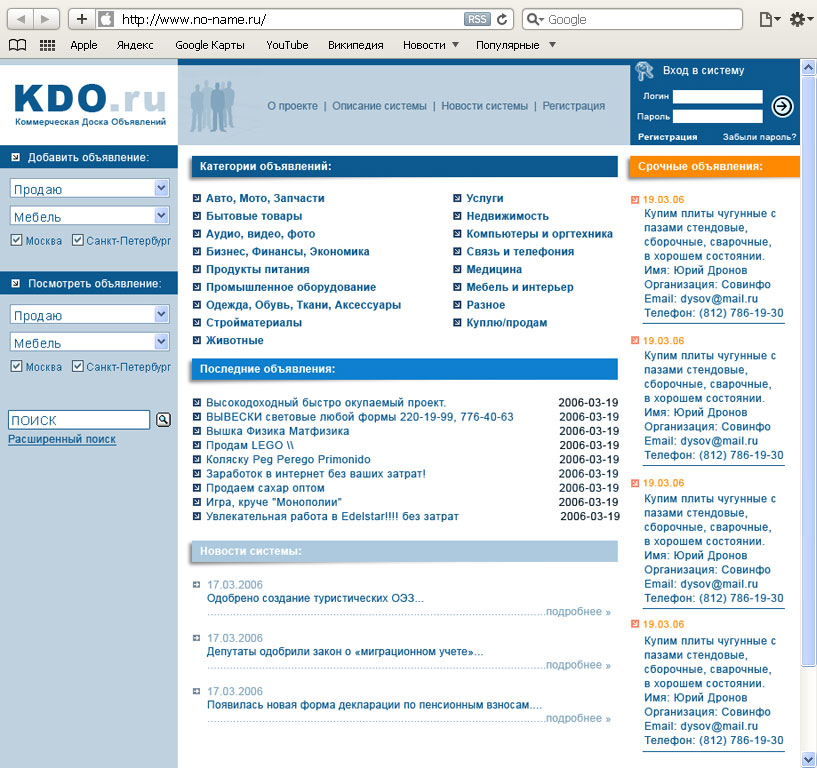817x768 pixels.
Task: Toggle Санкт-Петербург checkbox under Добавить объявление
Action: [x=78, y=241]
